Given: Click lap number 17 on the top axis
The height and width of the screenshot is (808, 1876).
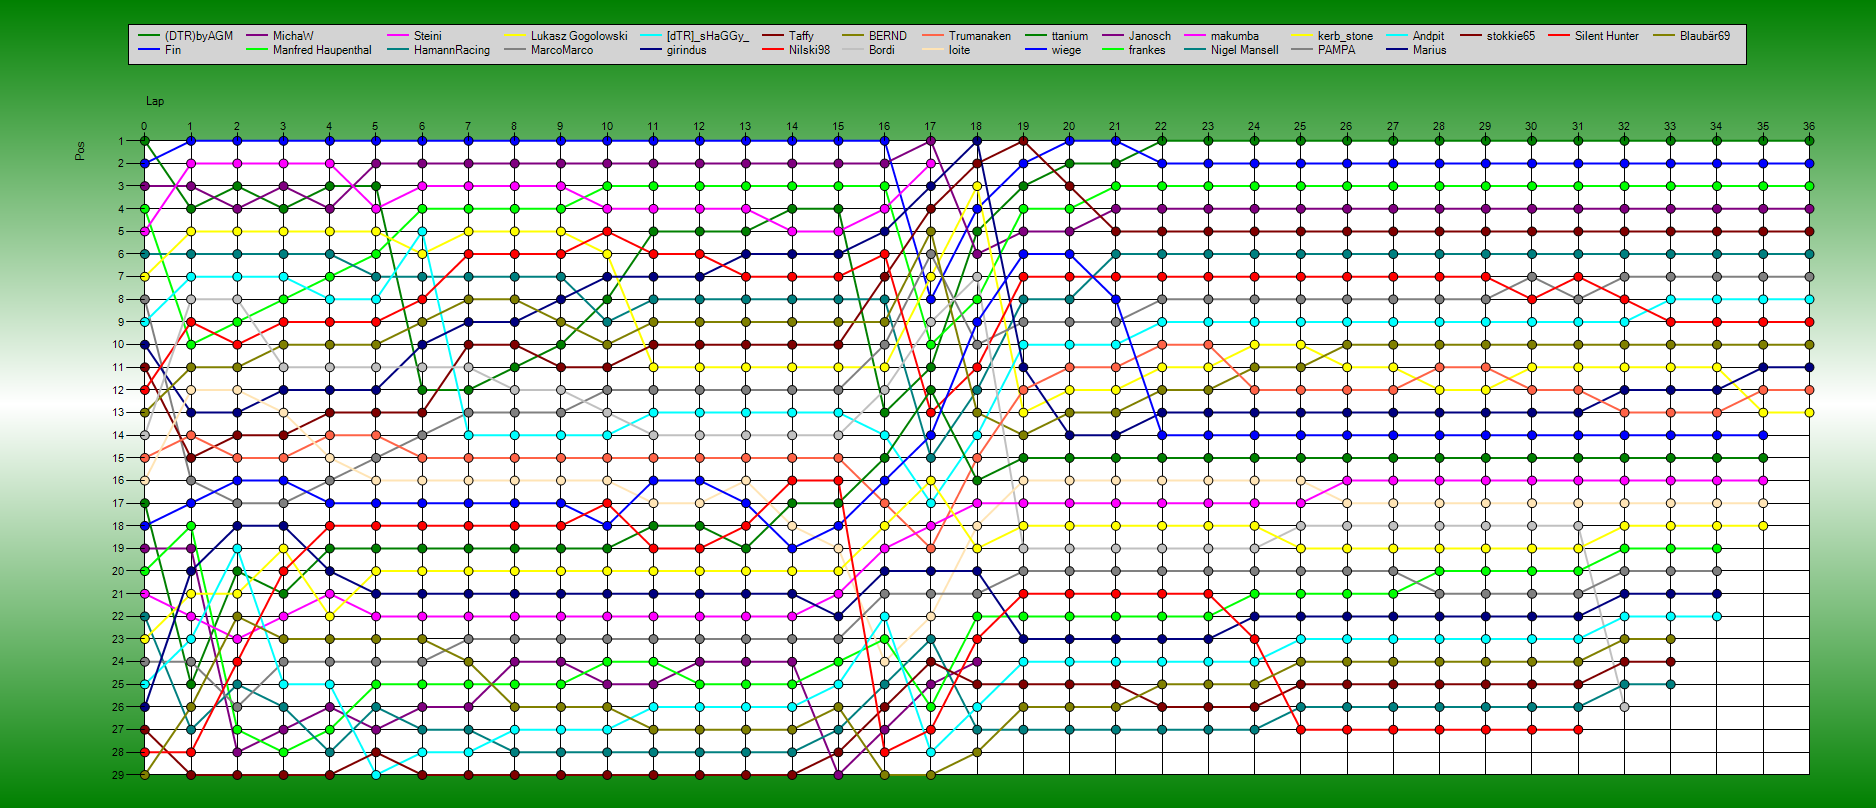Looking at the screenshot, I should 930,127.
